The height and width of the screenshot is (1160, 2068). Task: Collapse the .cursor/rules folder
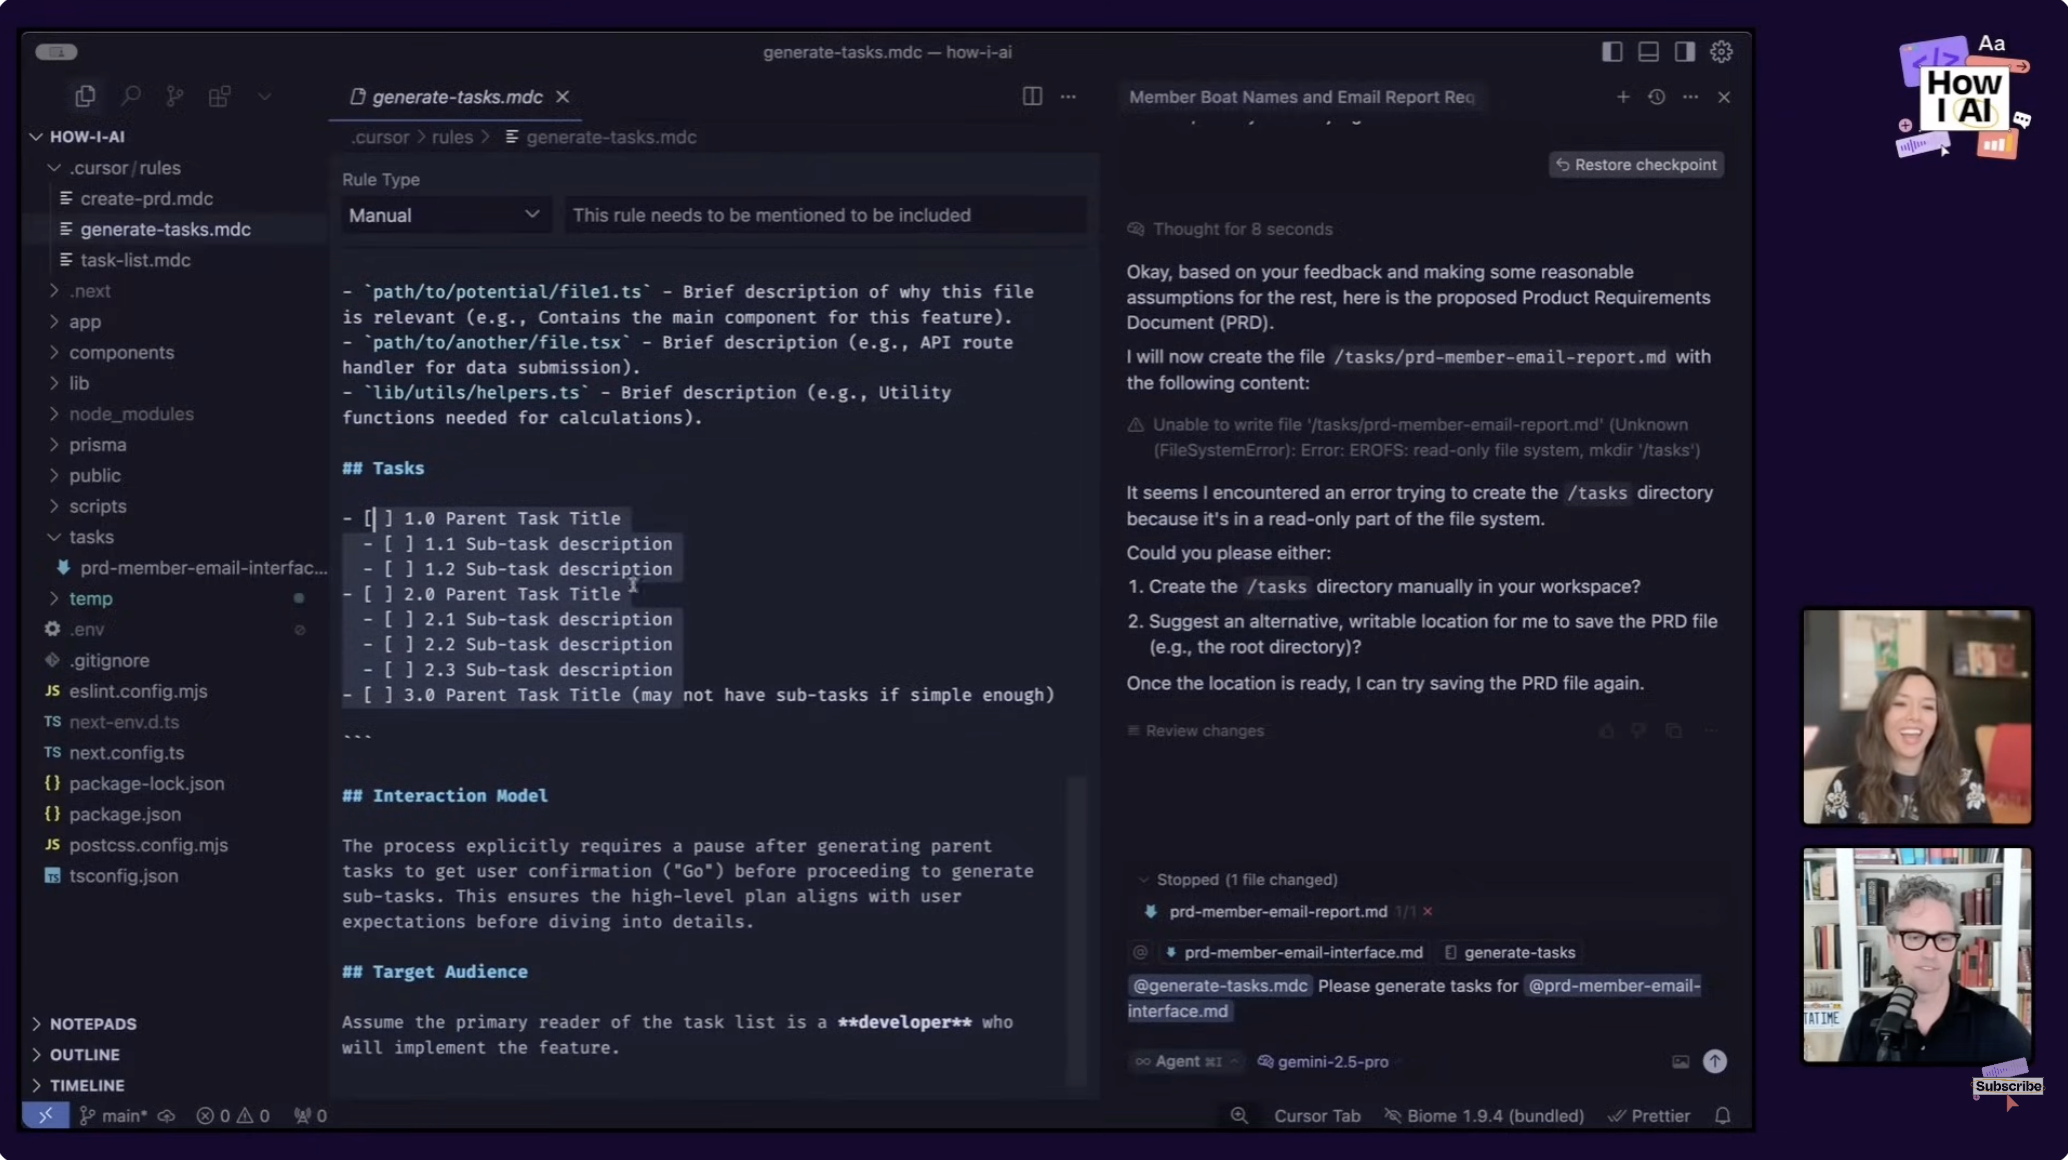(124, 167)
